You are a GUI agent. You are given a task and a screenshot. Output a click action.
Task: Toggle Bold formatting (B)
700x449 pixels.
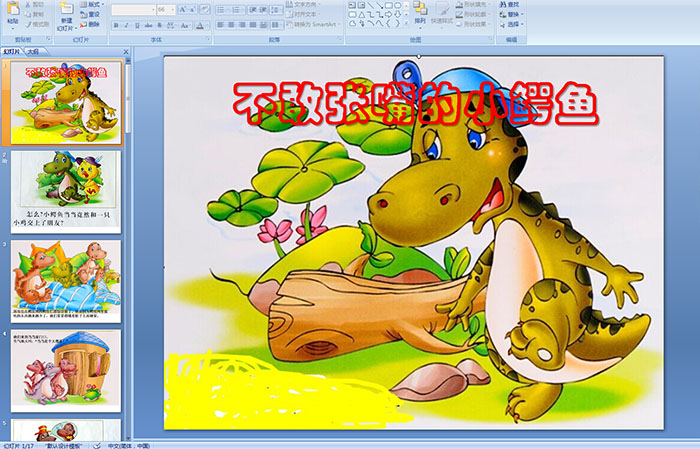coord(116,25)
